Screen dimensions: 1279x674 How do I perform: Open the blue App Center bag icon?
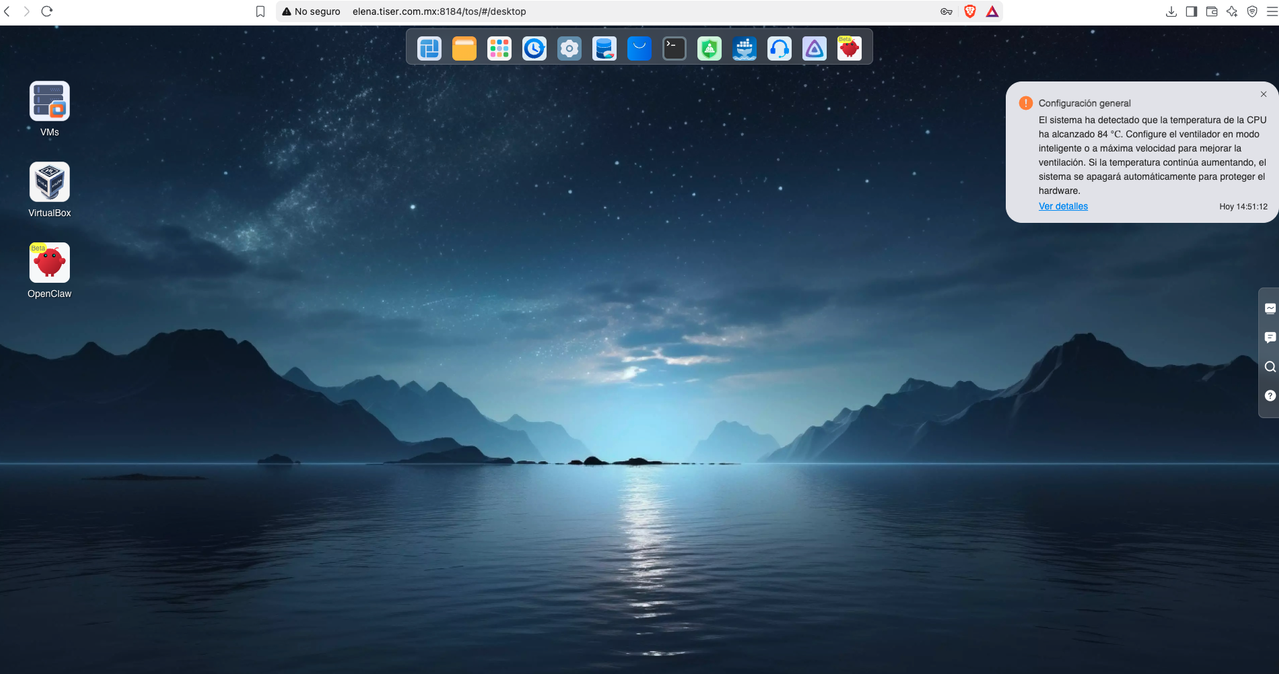639,48
